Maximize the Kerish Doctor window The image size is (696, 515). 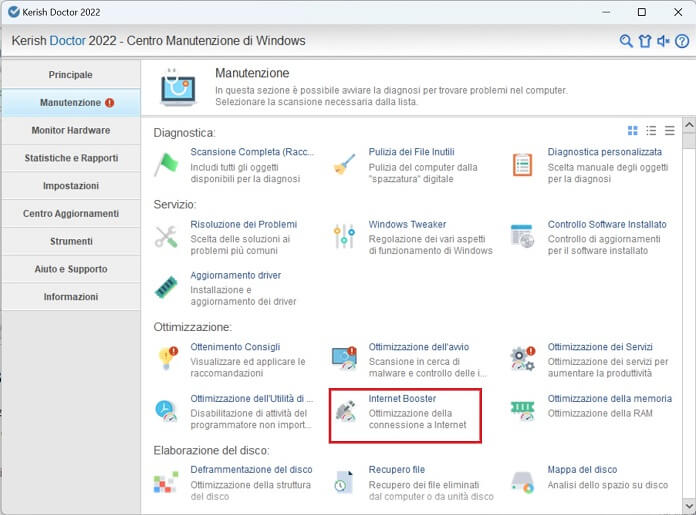click(x=641, y=12)
